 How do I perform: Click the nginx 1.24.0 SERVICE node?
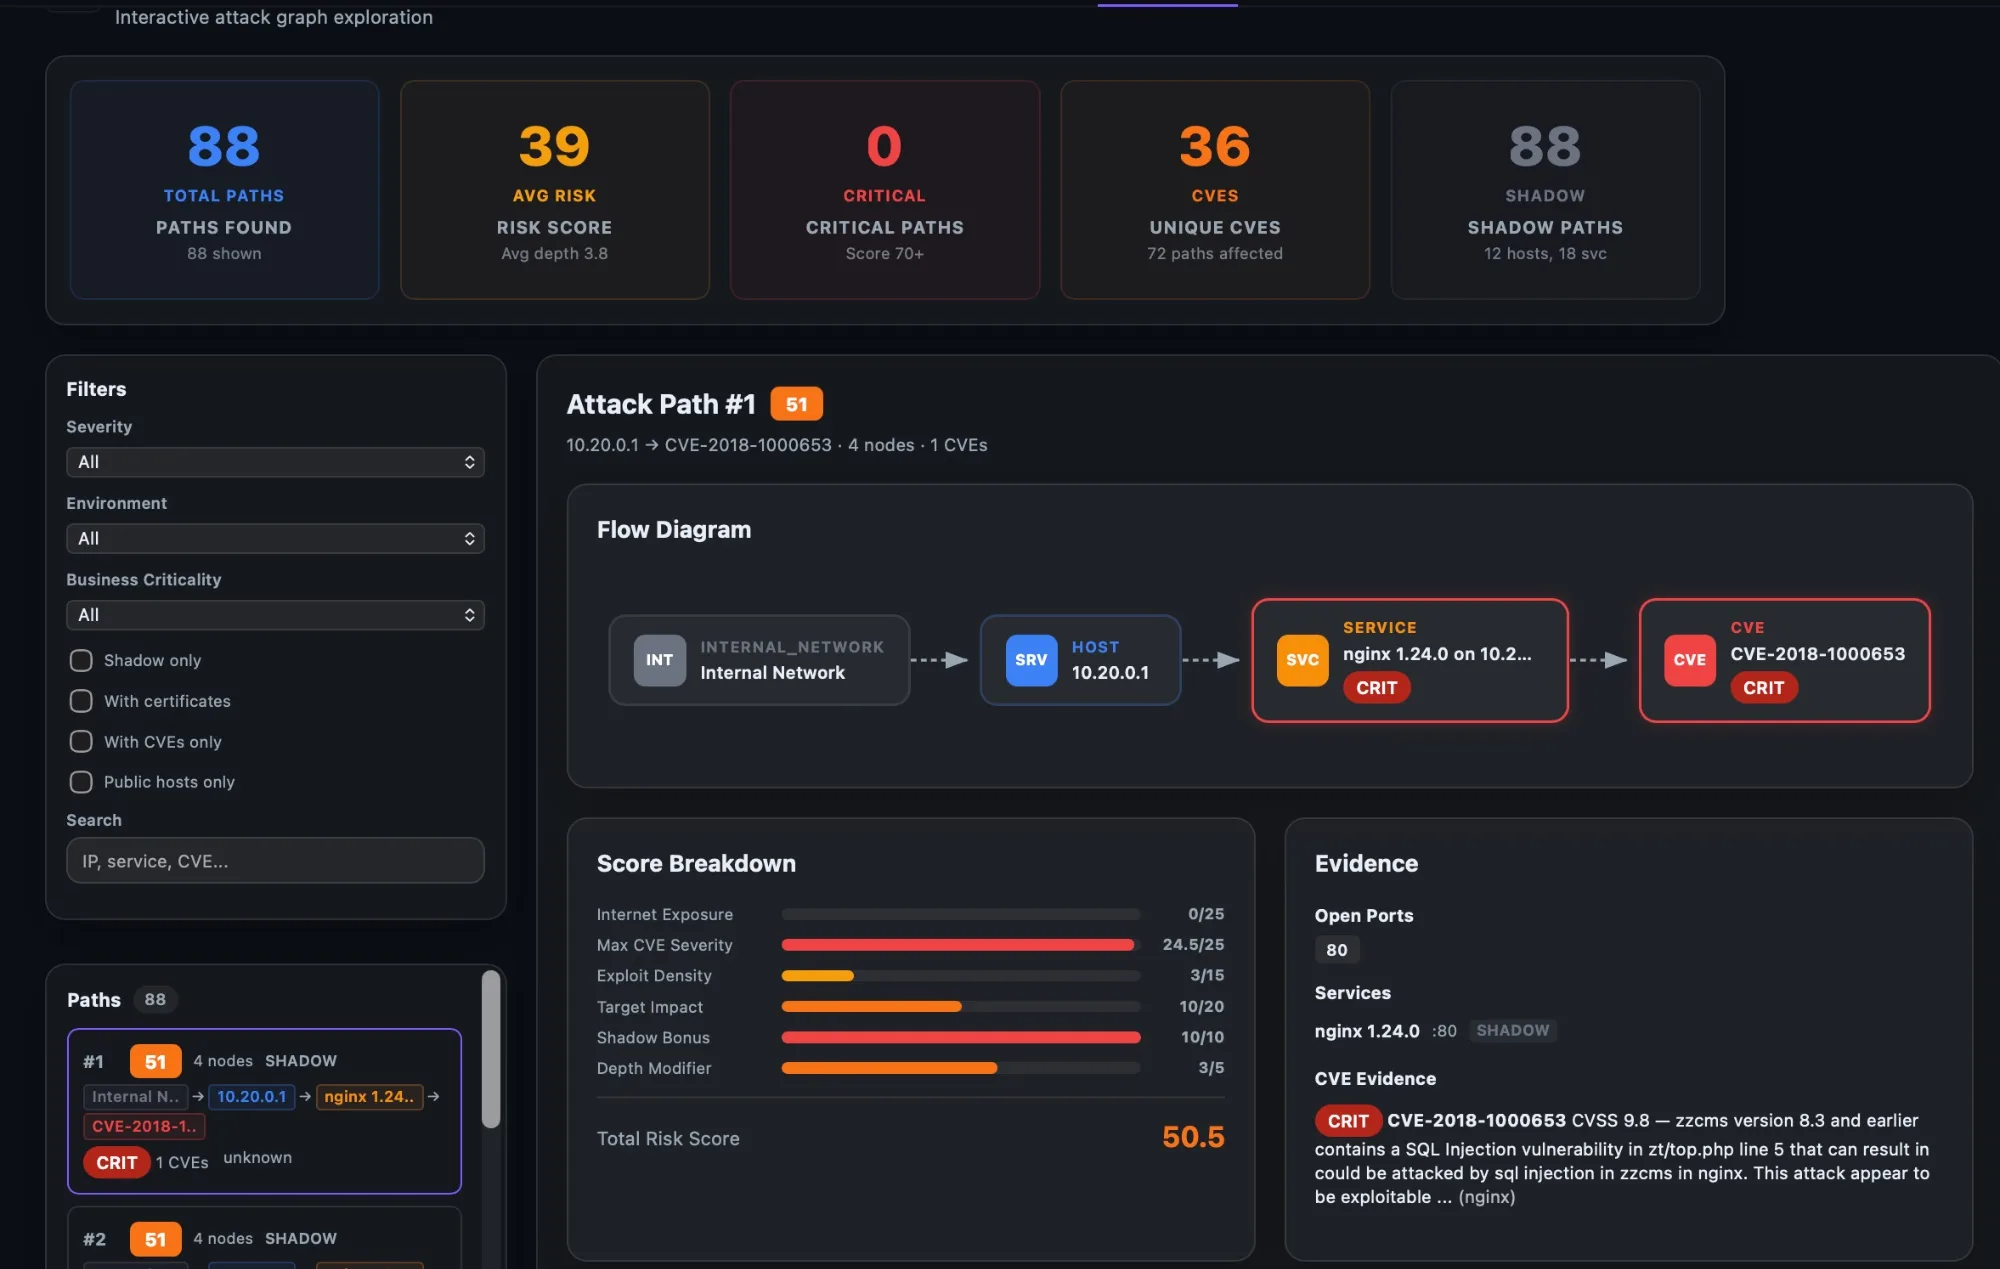(1410, 660)
